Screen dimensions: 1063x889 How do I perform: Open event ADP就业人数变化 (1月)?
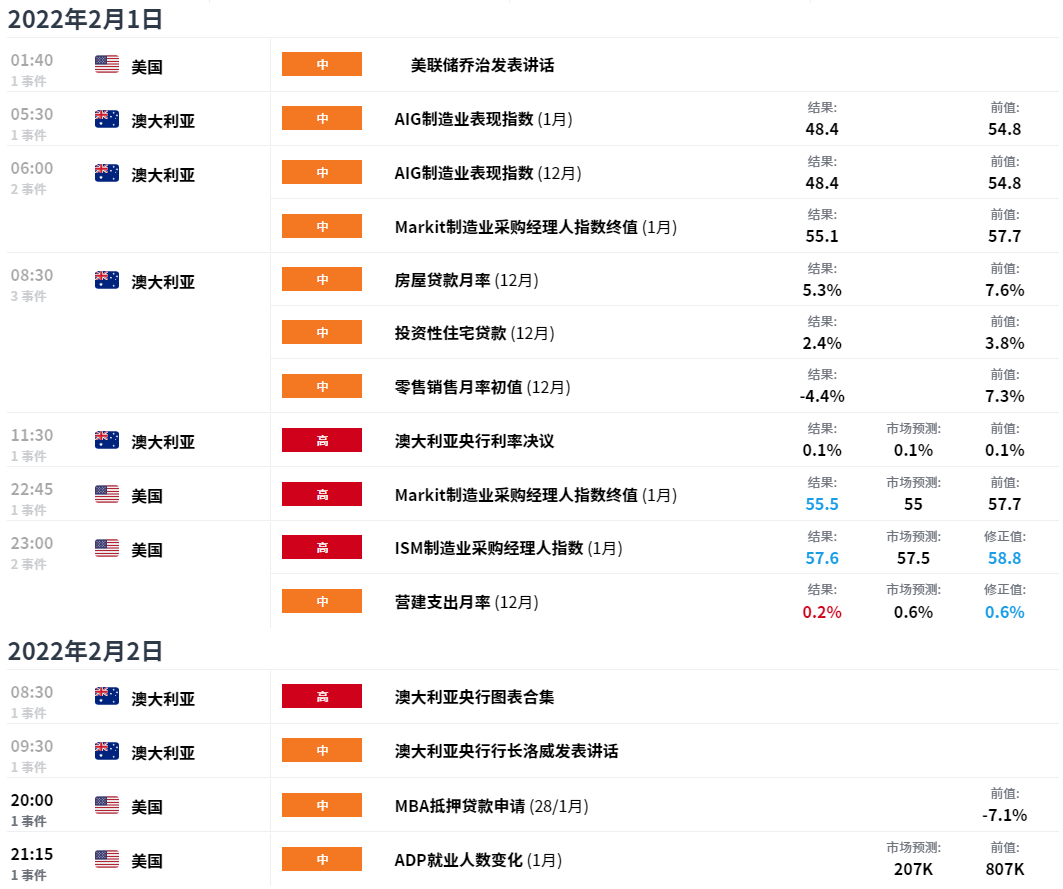pos(479,861)
